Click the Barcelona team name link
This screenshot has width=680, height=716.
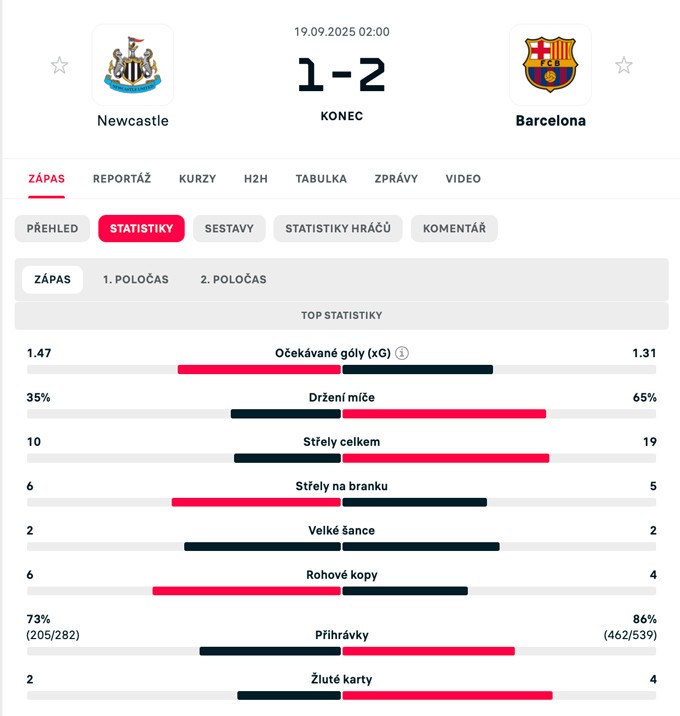click(x=550, y=121)
